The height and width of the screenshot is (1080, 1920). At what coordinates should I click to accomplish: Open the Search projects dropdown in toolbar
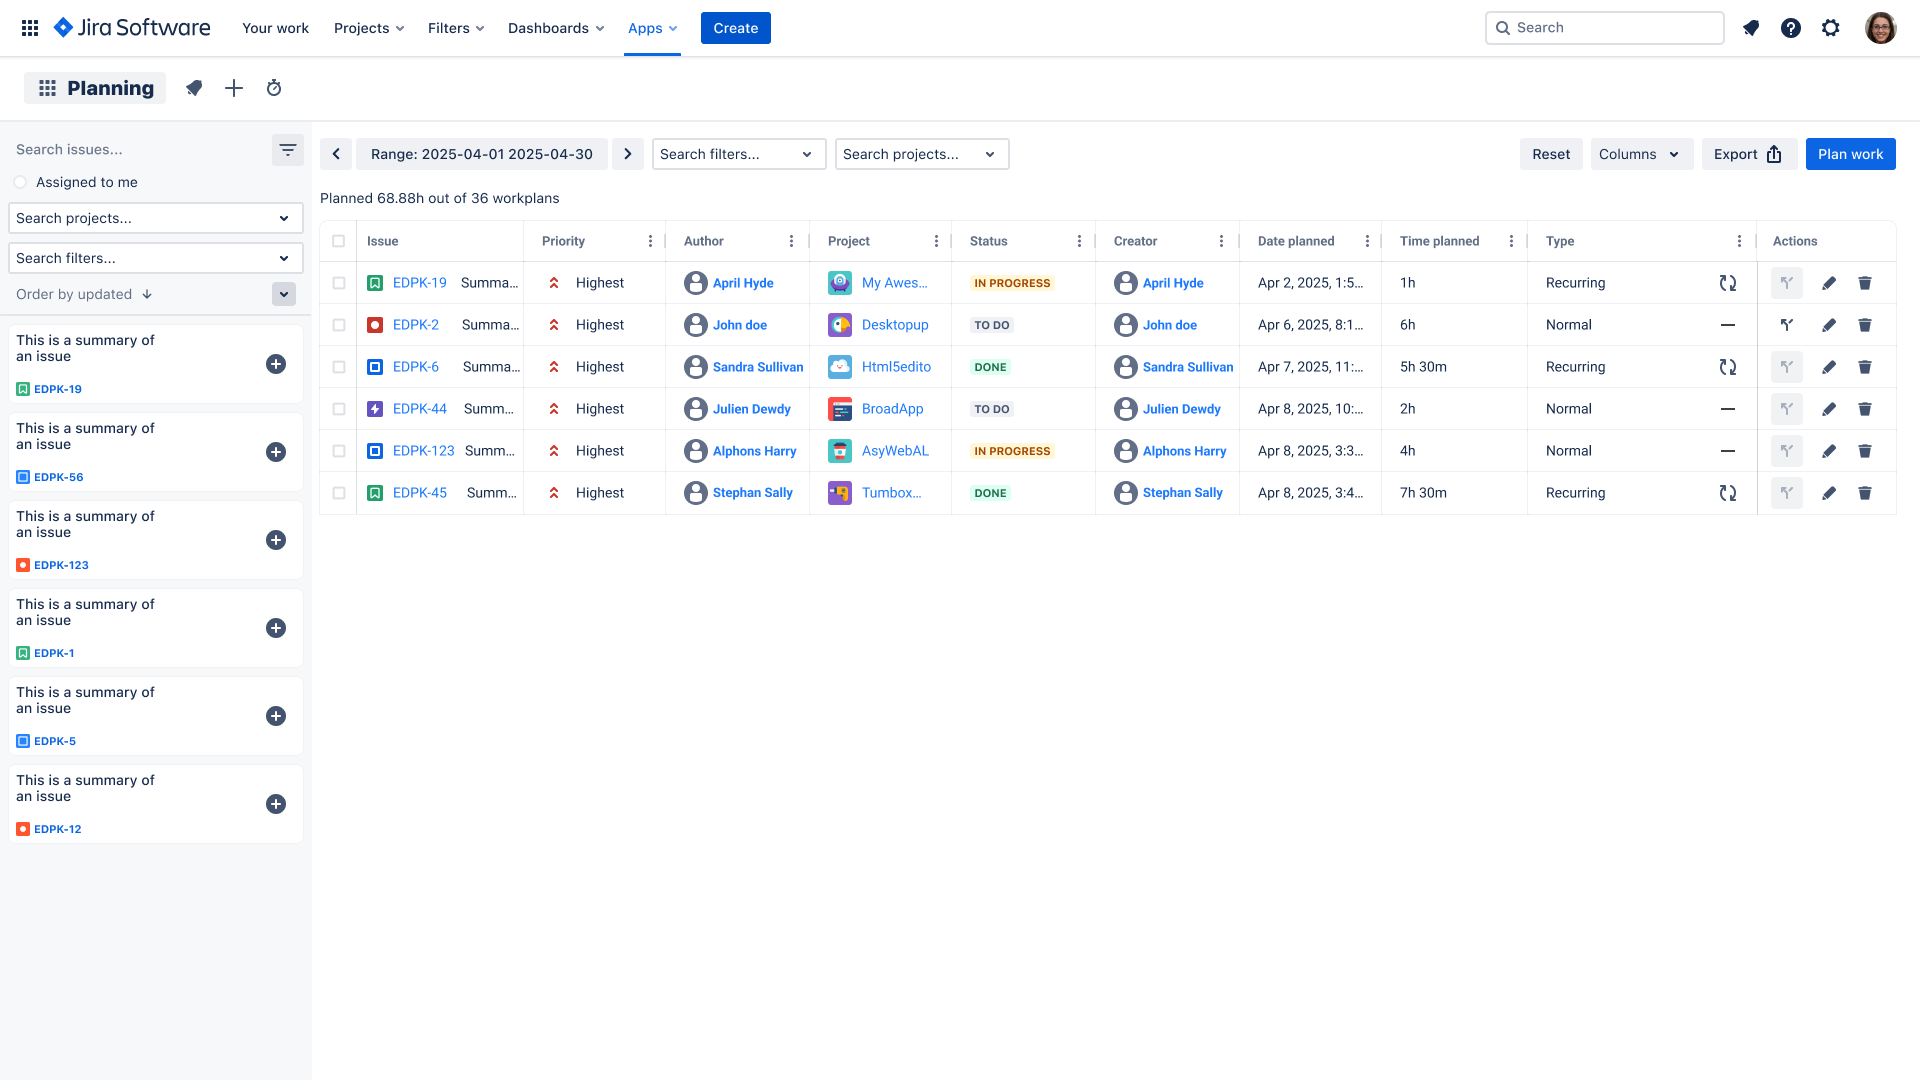pos(922,154)
